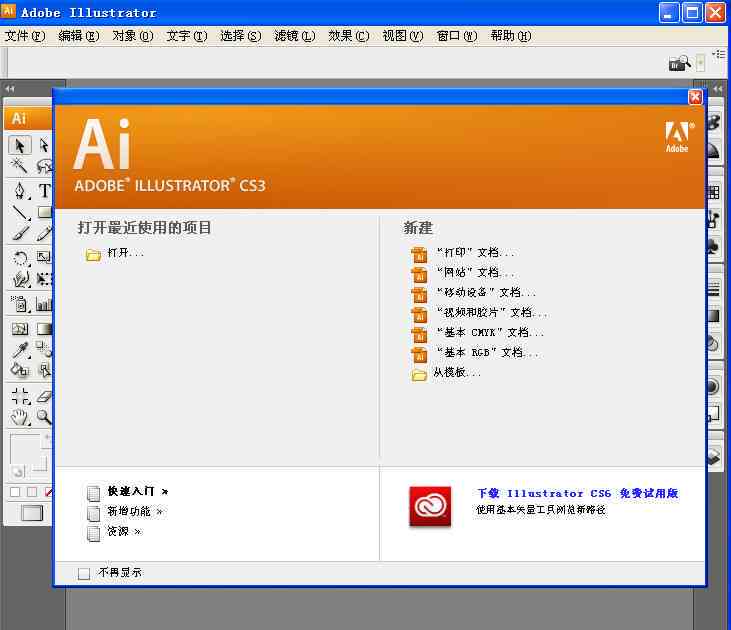Open the 选择(S) menu
The width and height of the screenshot is (731, 630).
241,36
